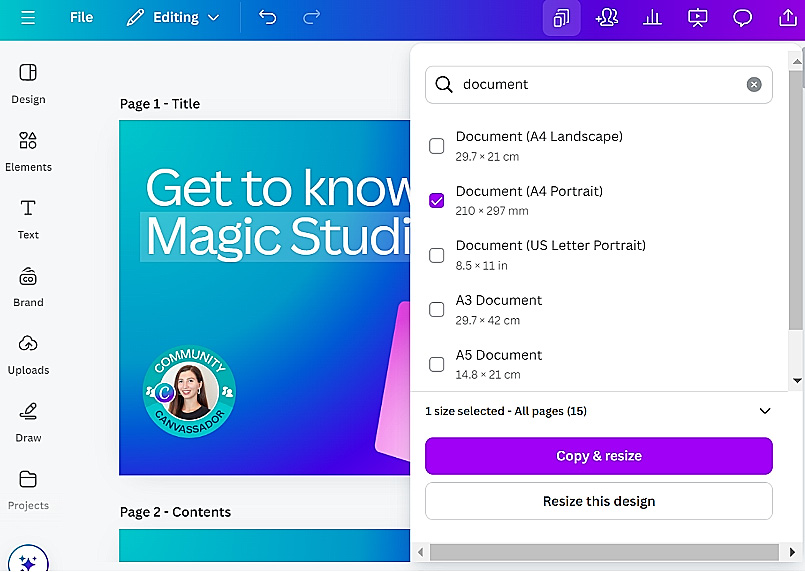Click the '1 size selected - All pages (15)' text

(506, 411)
